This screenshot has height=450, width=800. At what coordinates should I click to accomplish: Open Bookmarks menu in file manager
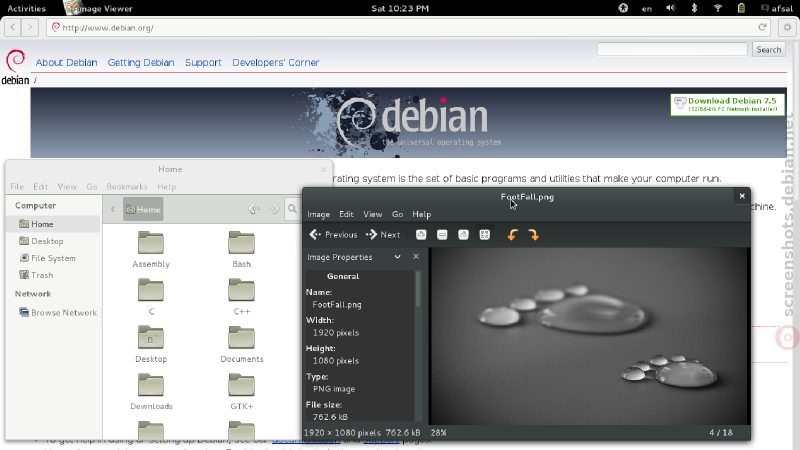click(x=127, y=187)
